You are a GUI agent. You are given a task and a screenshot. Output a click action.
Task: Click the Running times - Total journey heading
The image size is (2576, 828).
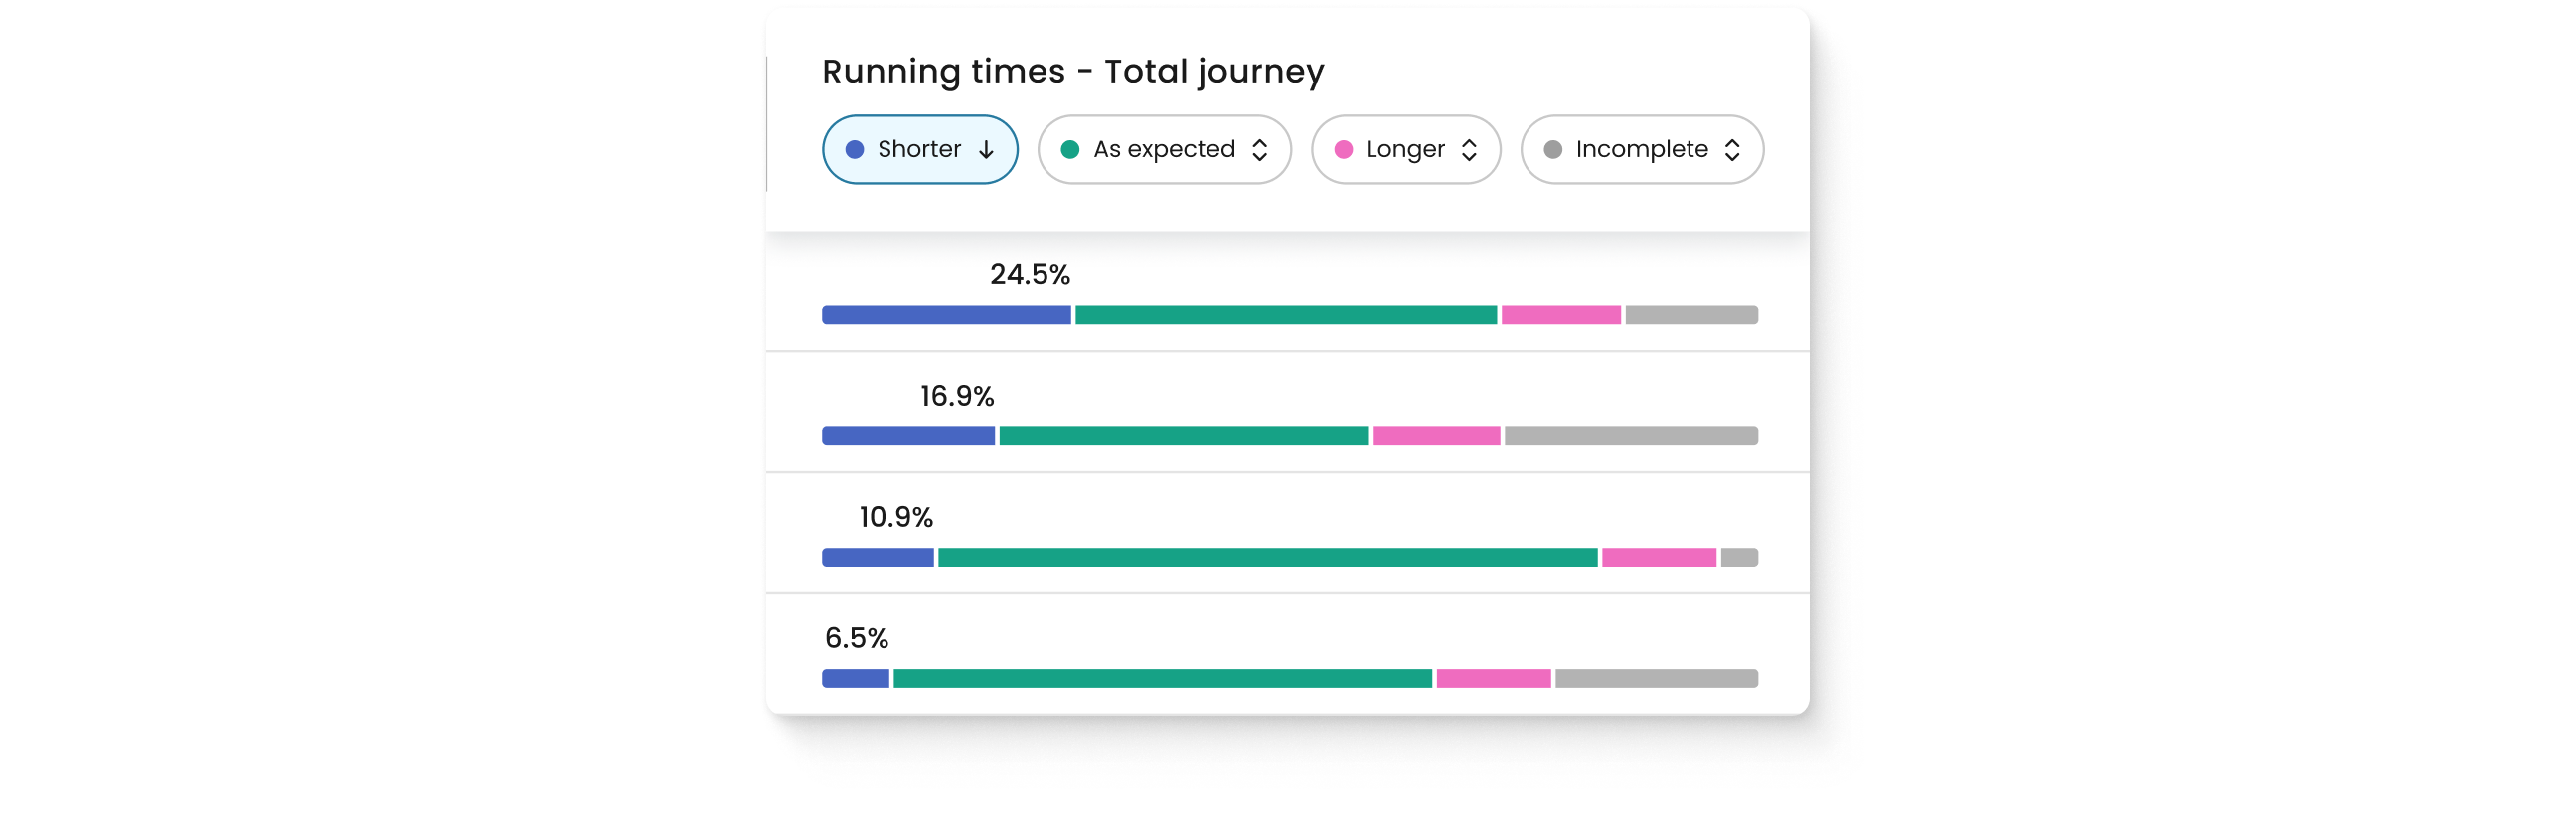[1073, 72]
